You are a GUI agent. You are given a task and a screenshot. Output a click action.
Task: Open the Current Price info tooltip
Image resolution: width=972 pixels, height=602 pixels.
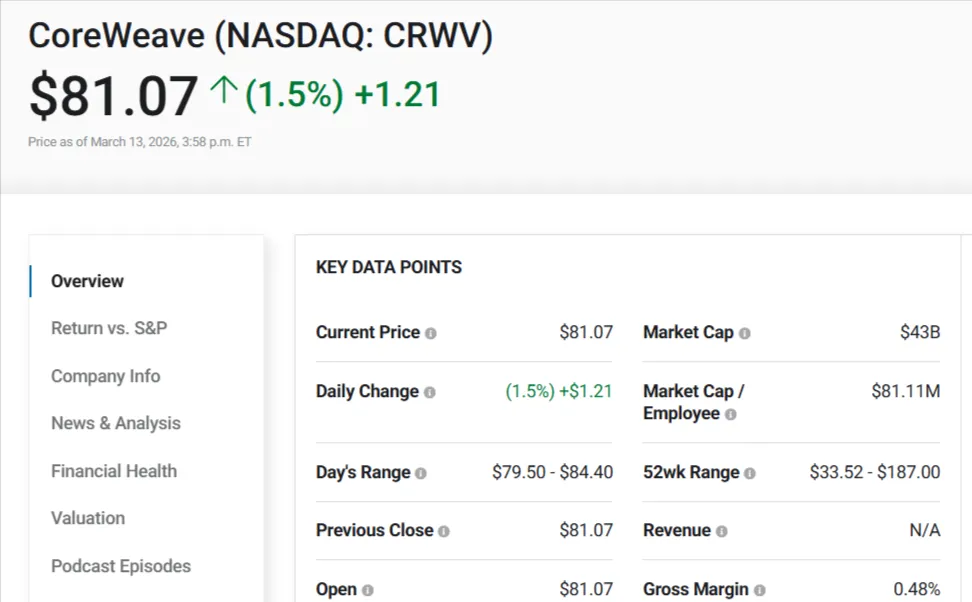point(432,332)
